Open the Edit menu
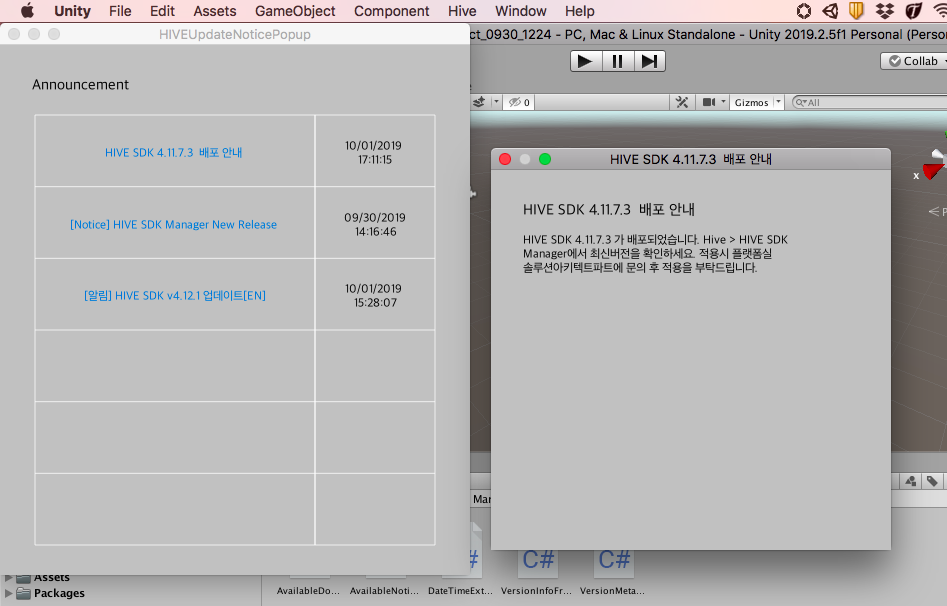The width and height of the screenshot is (947, 606). point(162,11)
